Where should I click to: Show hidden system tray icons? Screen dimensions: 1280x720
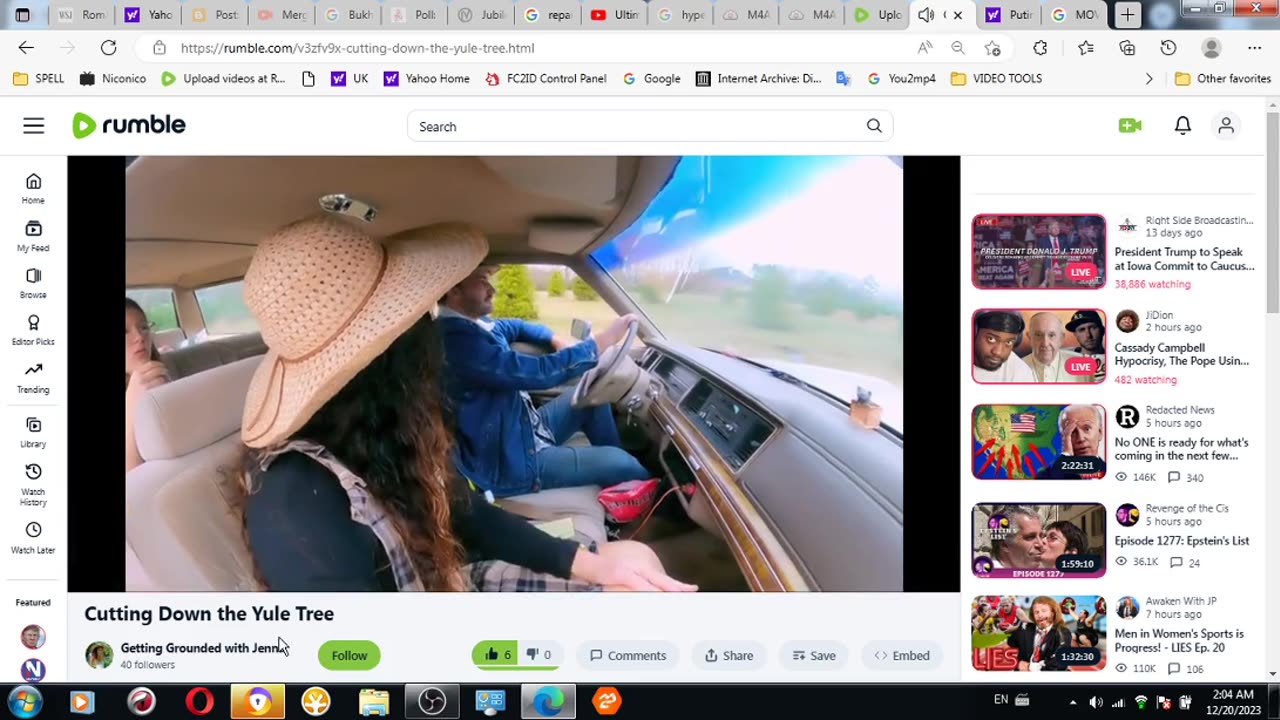click(x=1072, y=702)
